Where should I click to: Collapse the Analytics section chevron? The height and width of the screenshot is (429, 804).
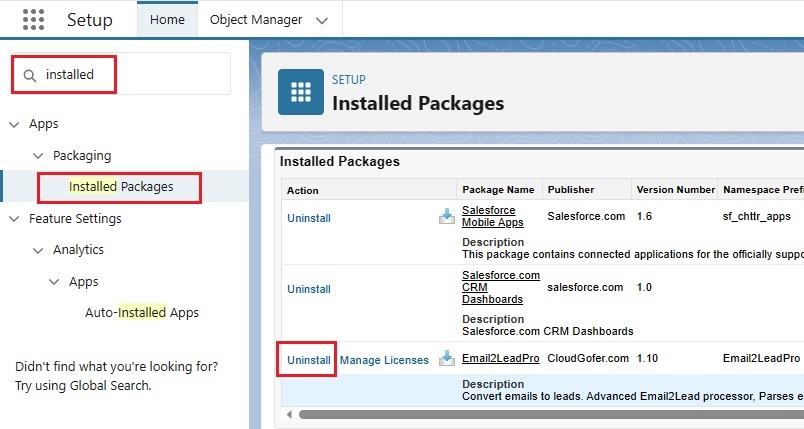(x=38, y=251)
